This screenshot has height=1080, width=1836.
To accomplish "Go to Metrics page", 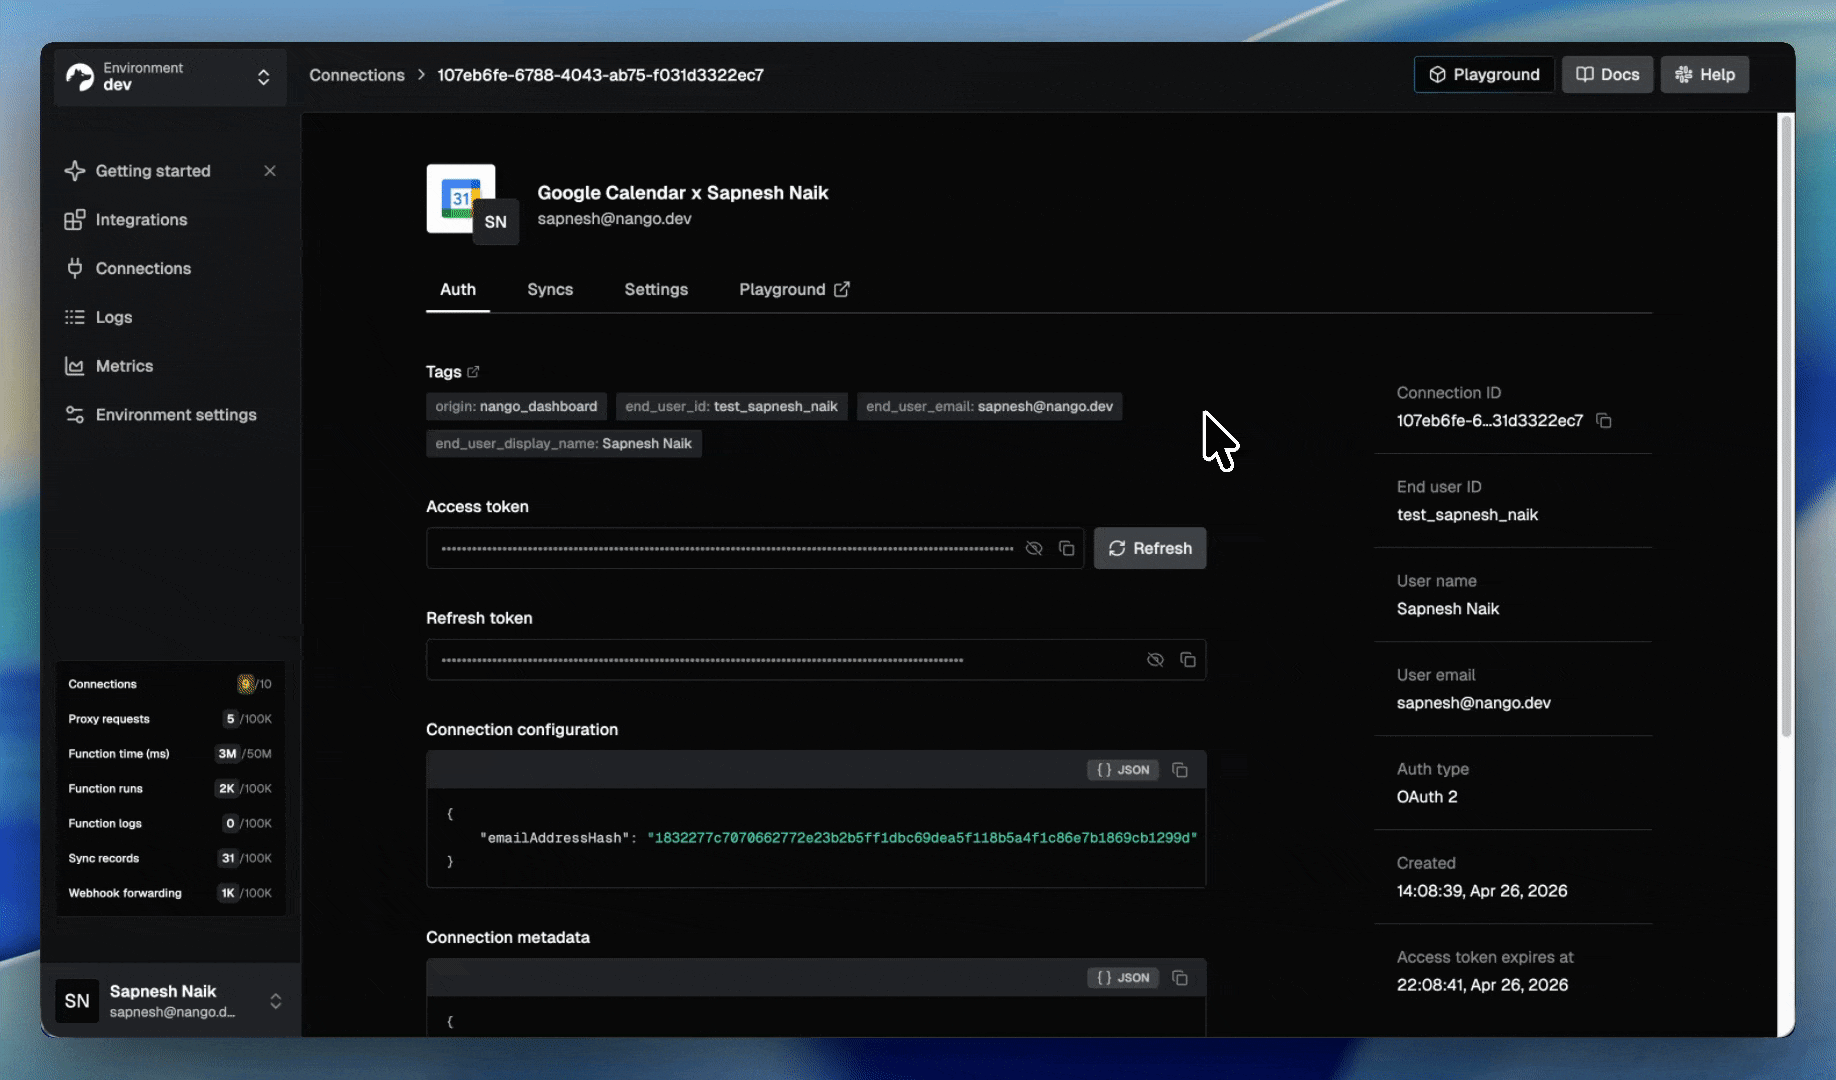I will coord(124,366).
